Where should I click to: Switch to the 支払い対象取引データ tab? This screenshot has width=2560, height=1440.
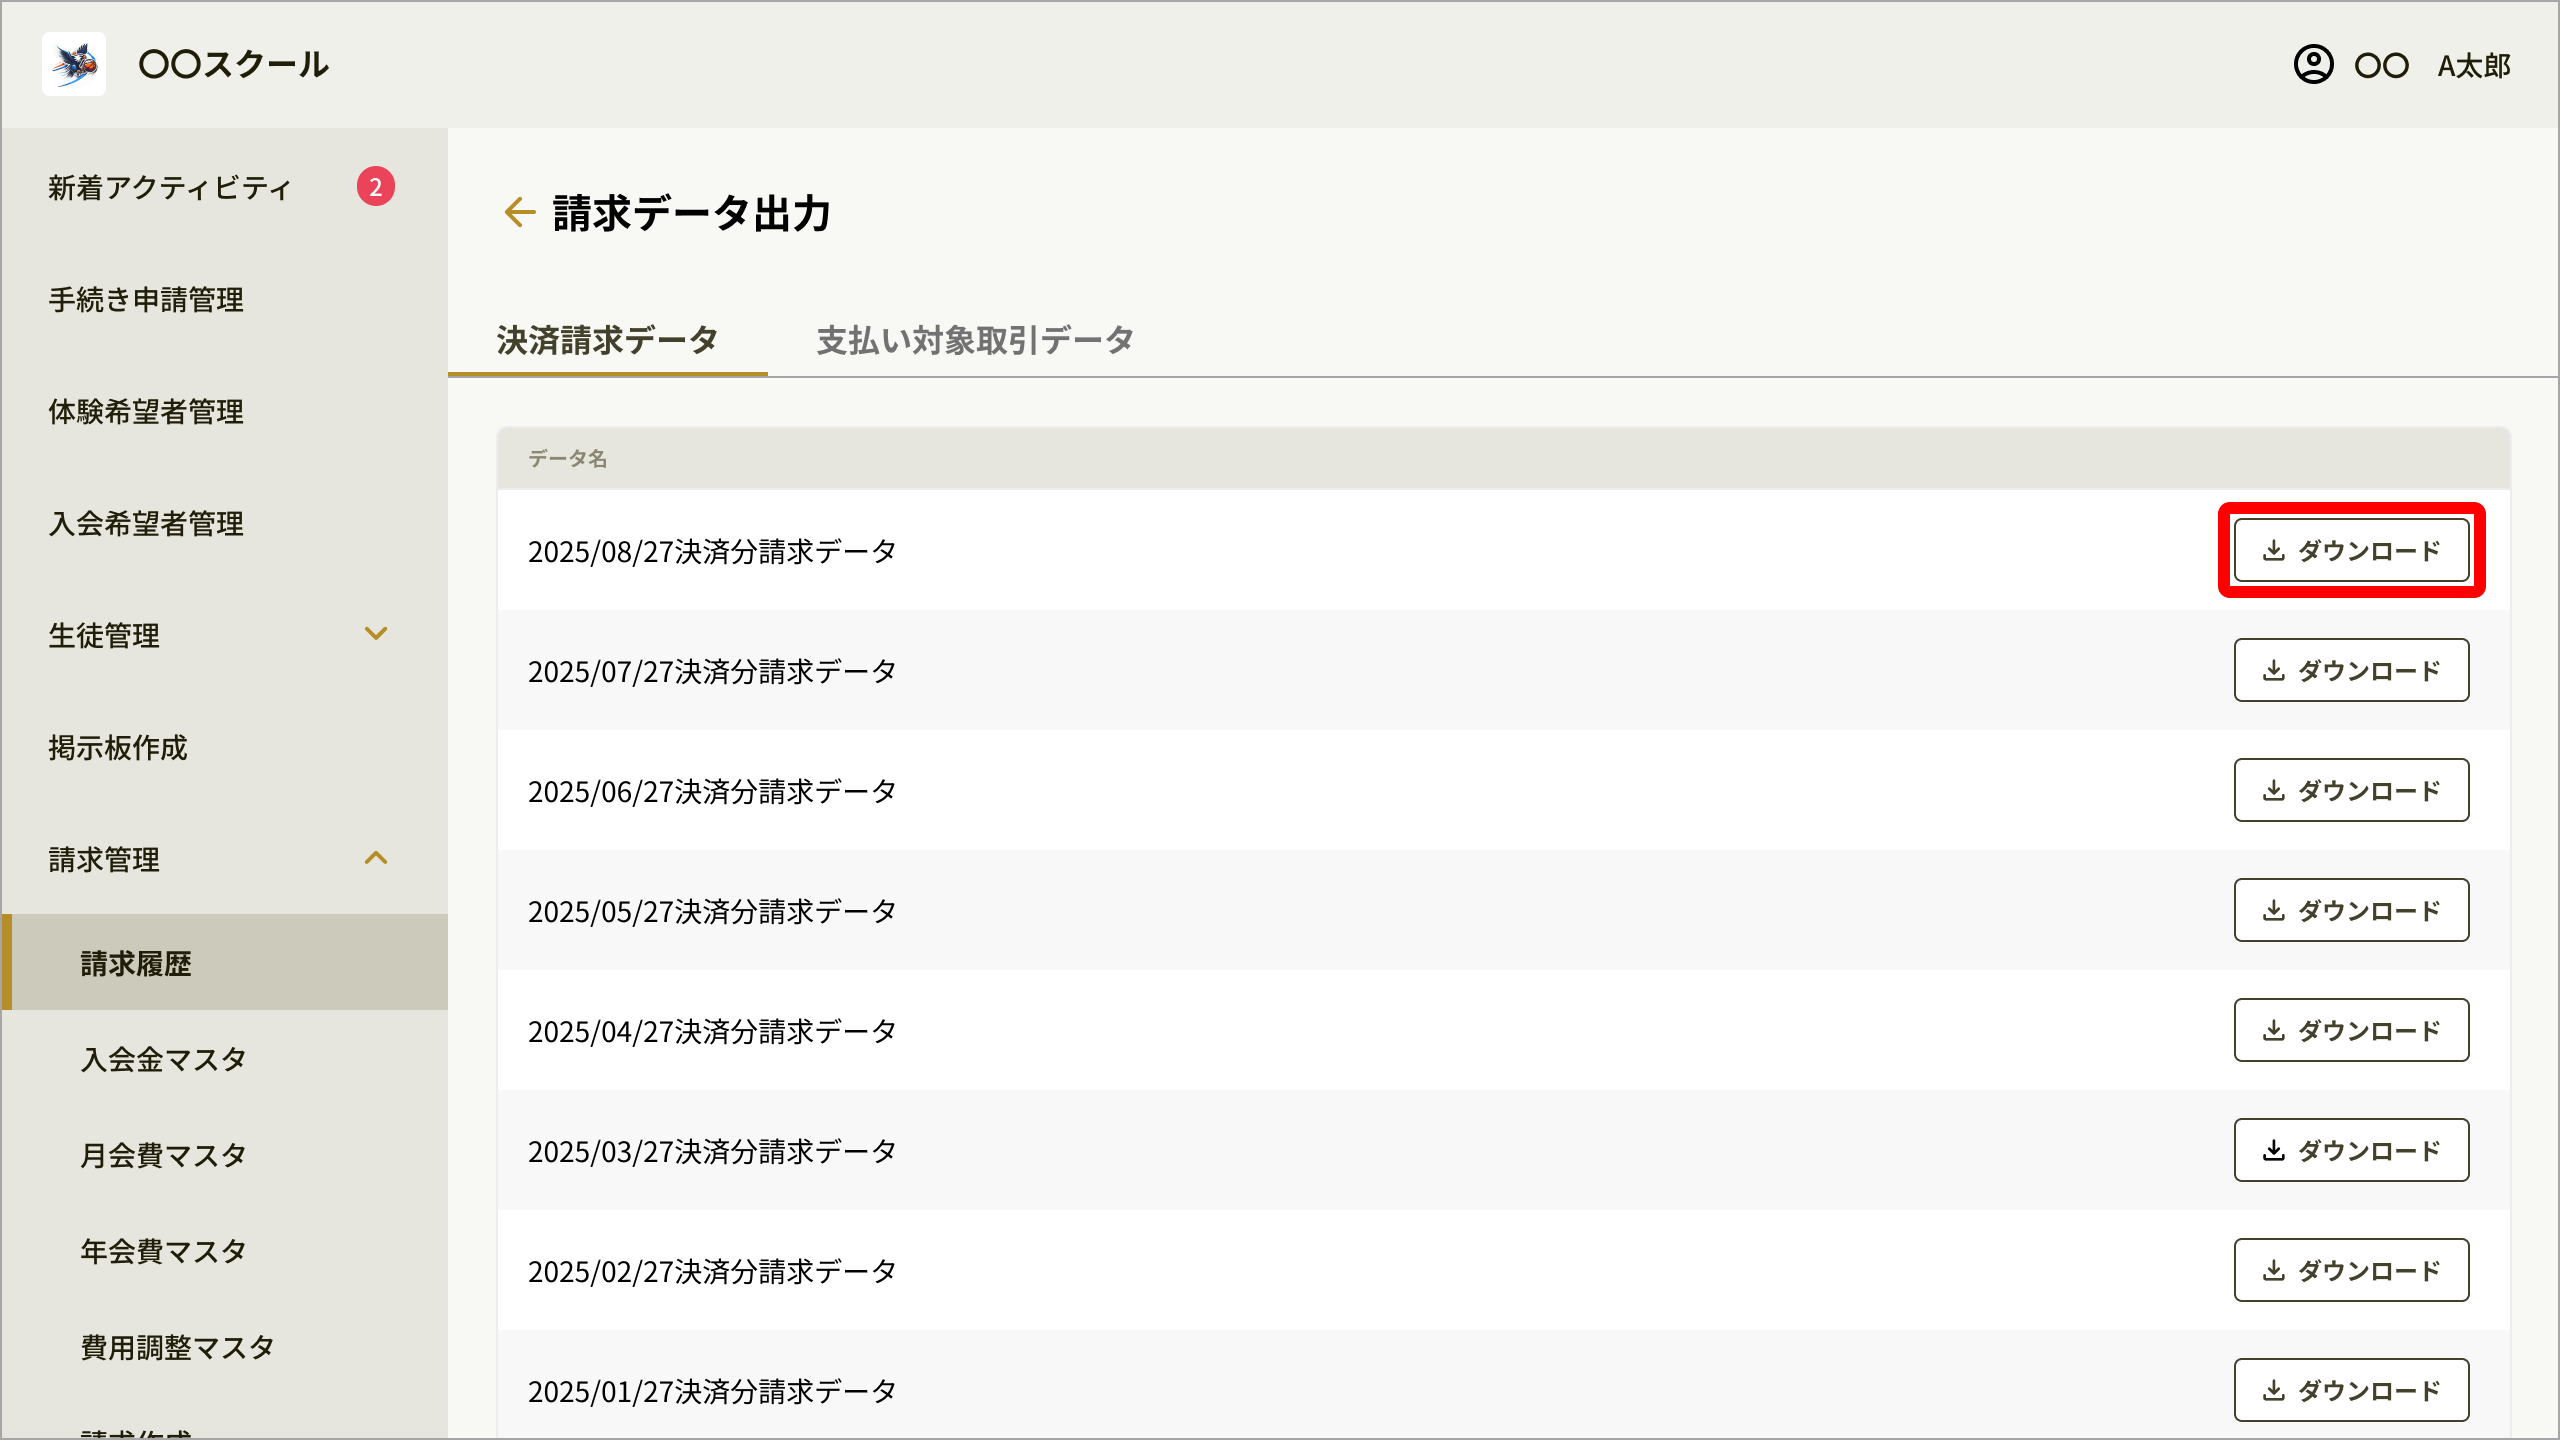(975, 340)
